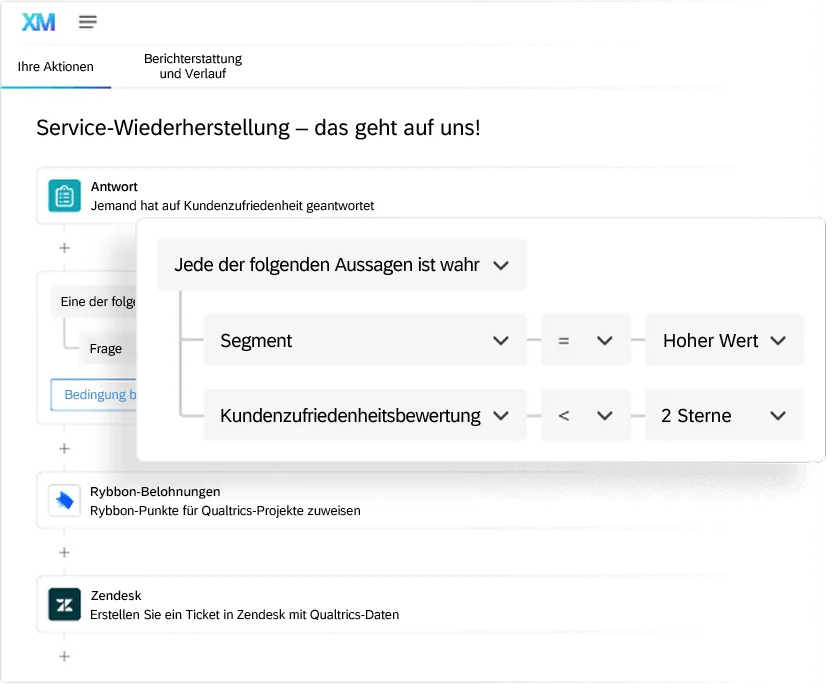The image size is (835, 684).
Task: Add step below the Antwort block
Action: pyautogui.click(x=64, y=248)
